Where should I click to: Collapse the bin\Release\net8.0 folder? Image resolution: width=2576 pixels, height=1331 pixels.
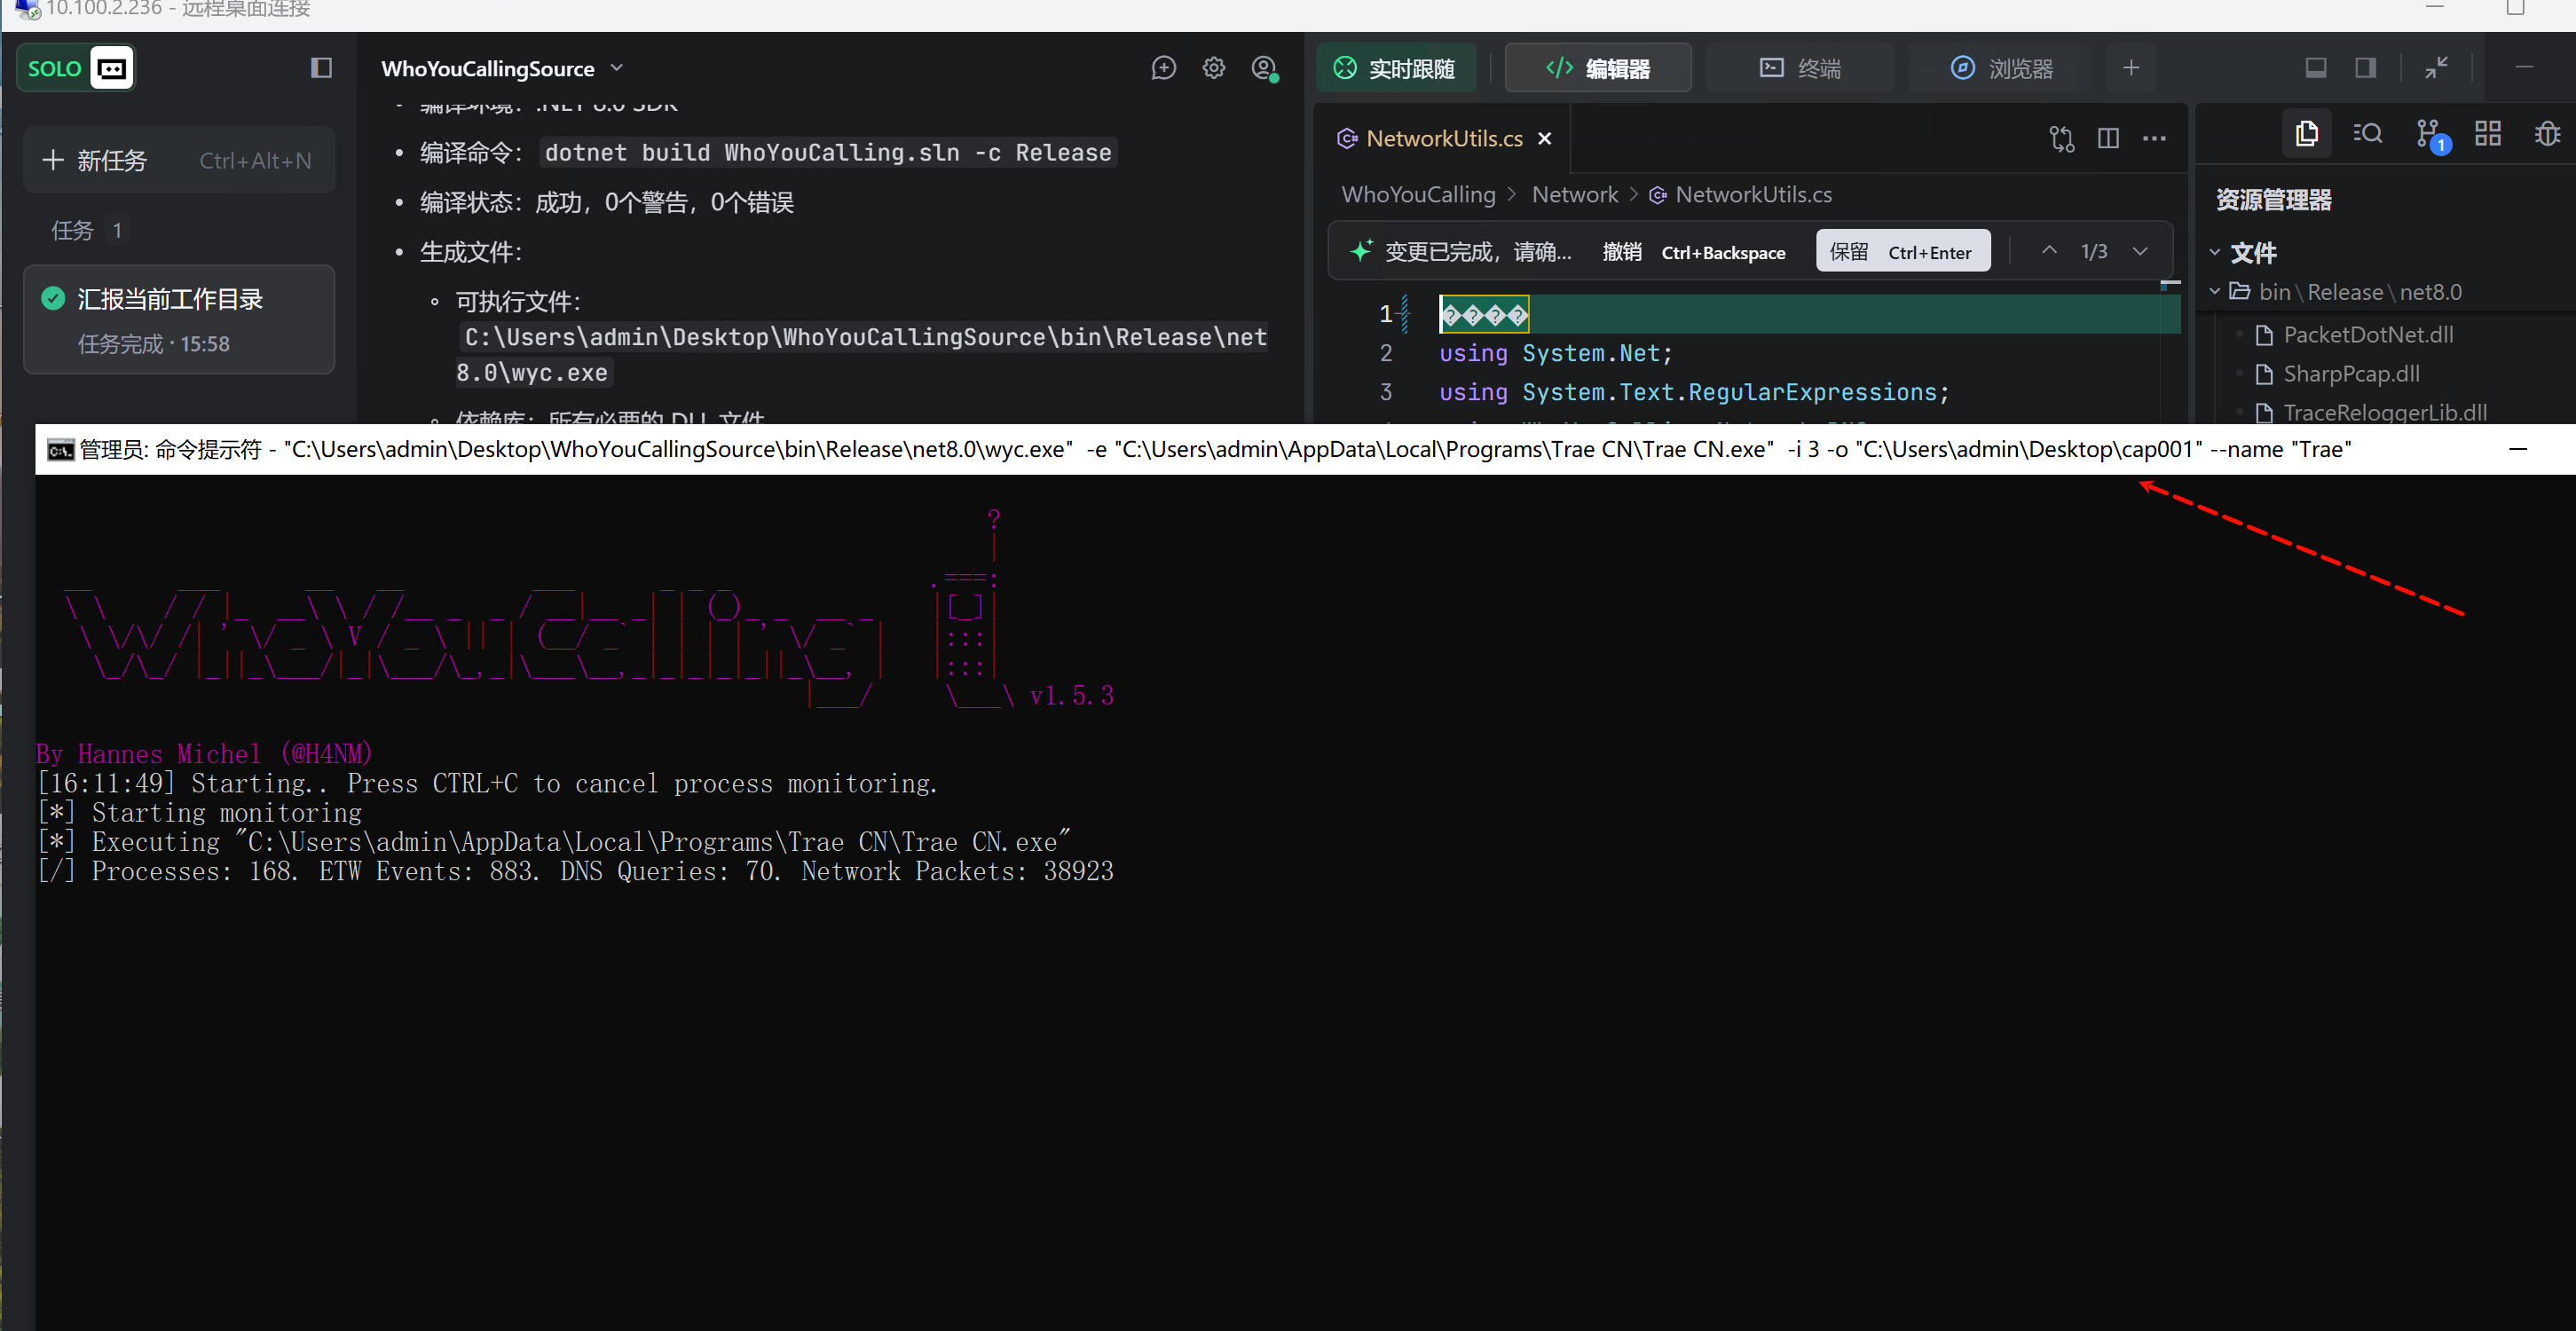[x=2215, y=292]
